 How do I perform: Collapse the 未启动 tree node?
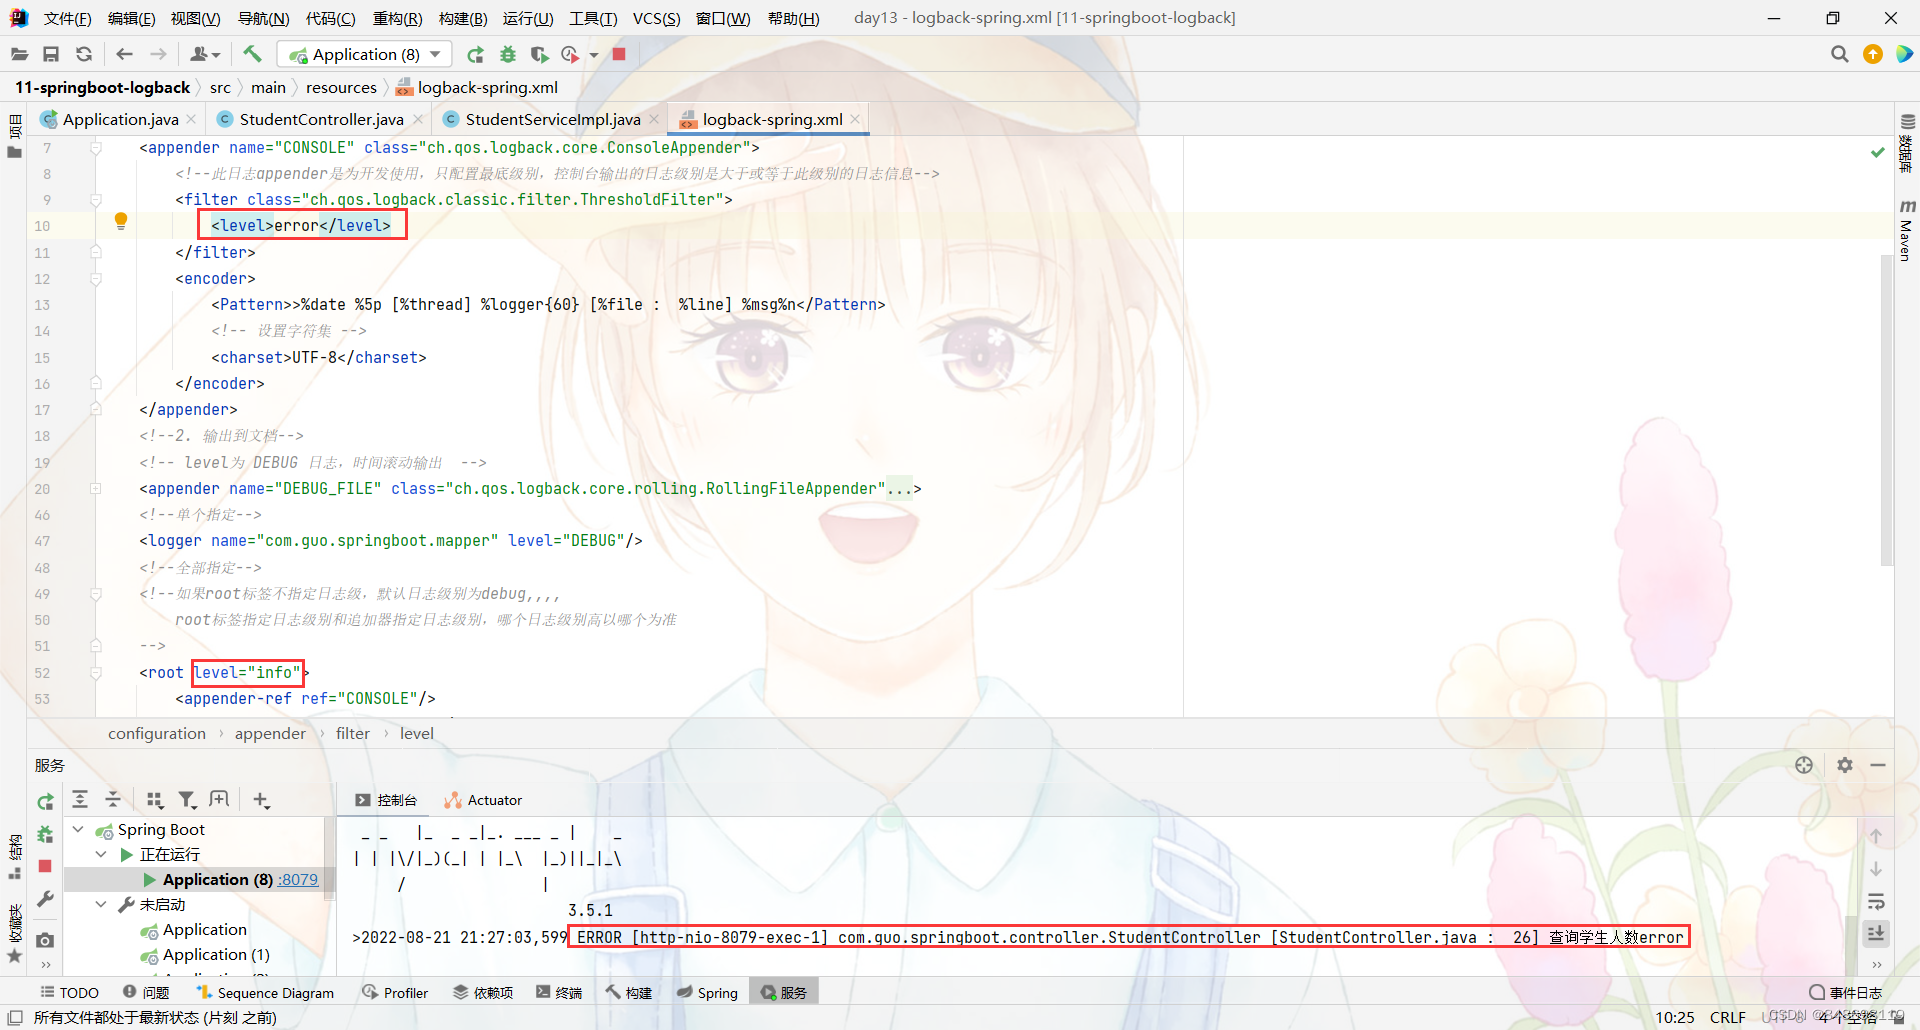[x=101, y=904]
